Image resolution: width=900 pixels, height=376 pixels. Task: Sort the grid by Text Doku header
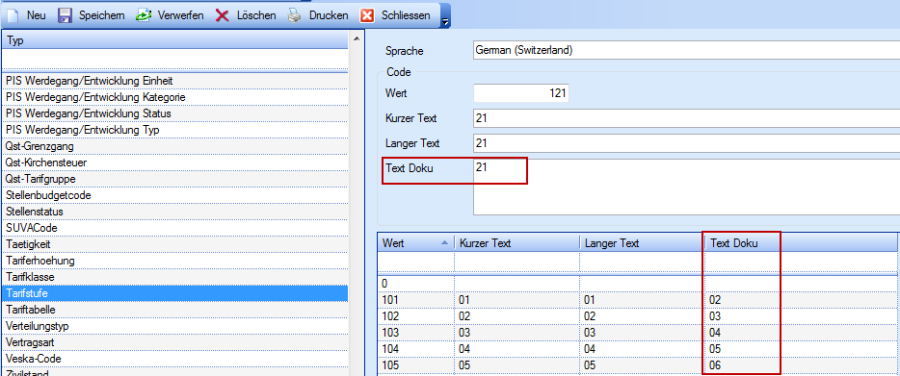pyautogui.click(x=801, y=243)
